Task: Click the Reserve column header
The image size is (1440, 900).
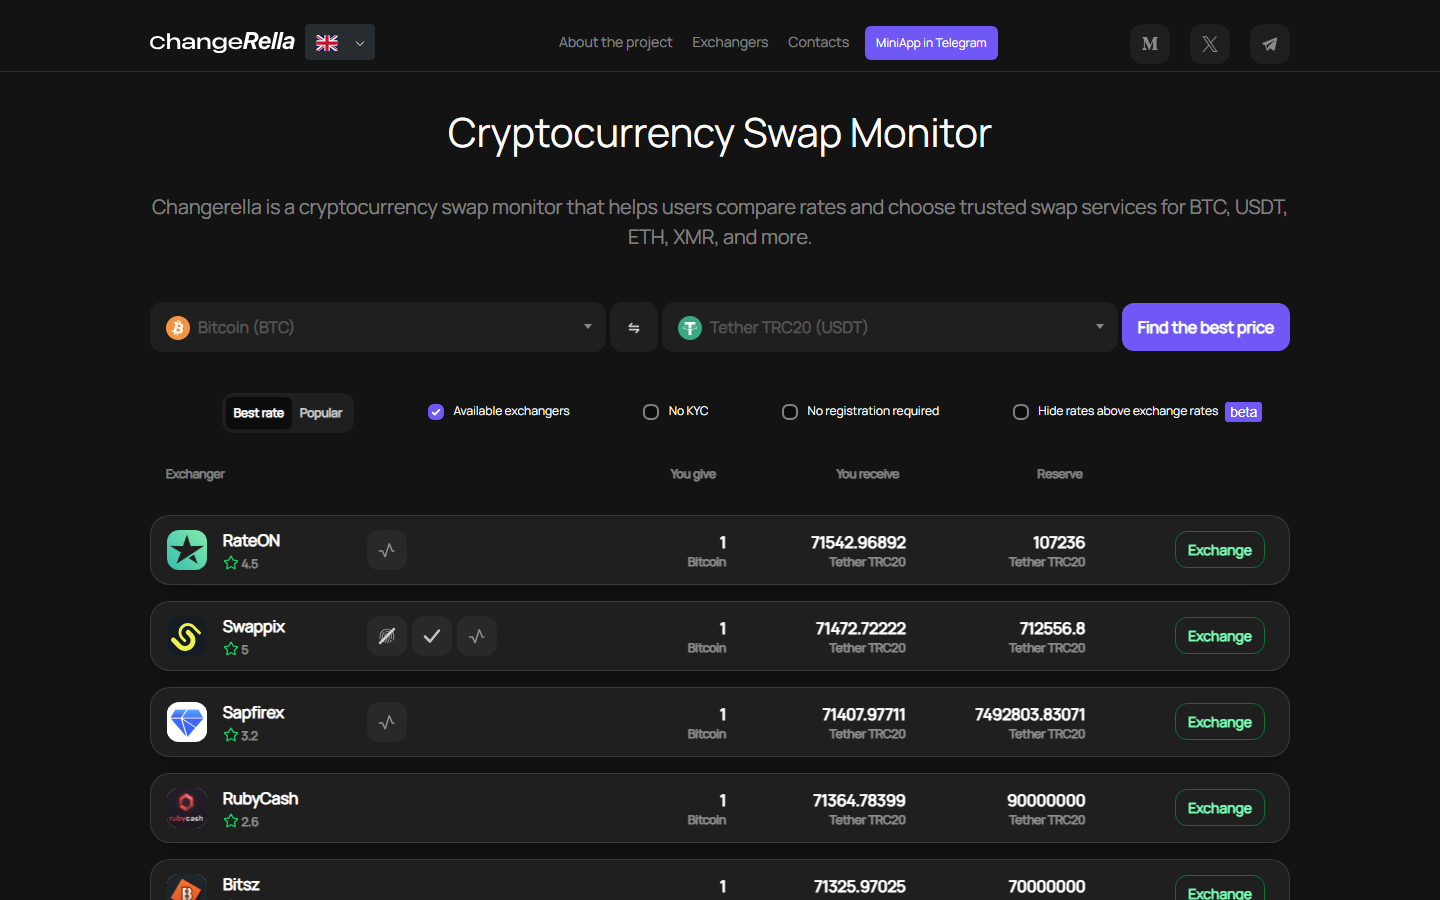Action: point(1060,474)
